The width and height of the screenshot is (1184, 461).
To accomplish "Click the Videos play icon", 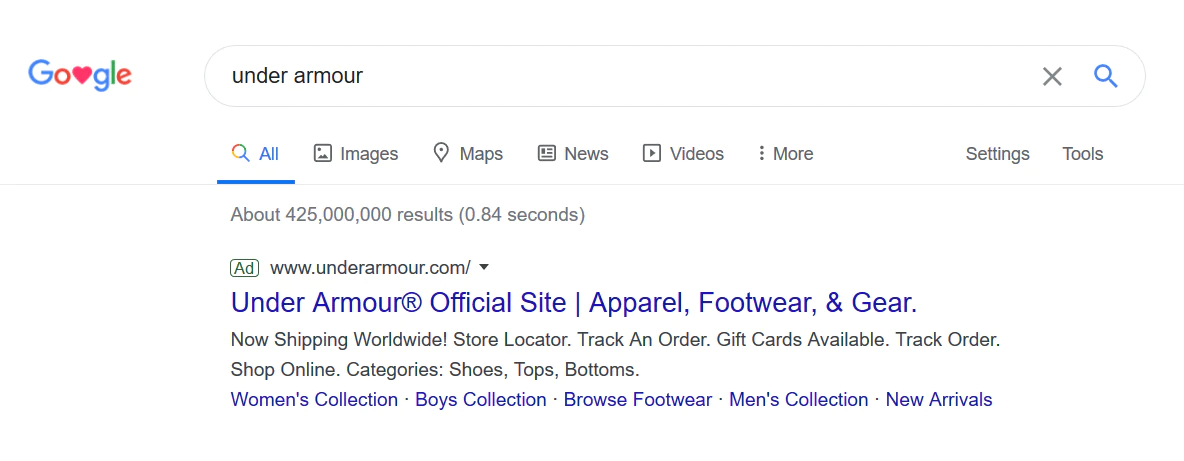I will [652, 153].
